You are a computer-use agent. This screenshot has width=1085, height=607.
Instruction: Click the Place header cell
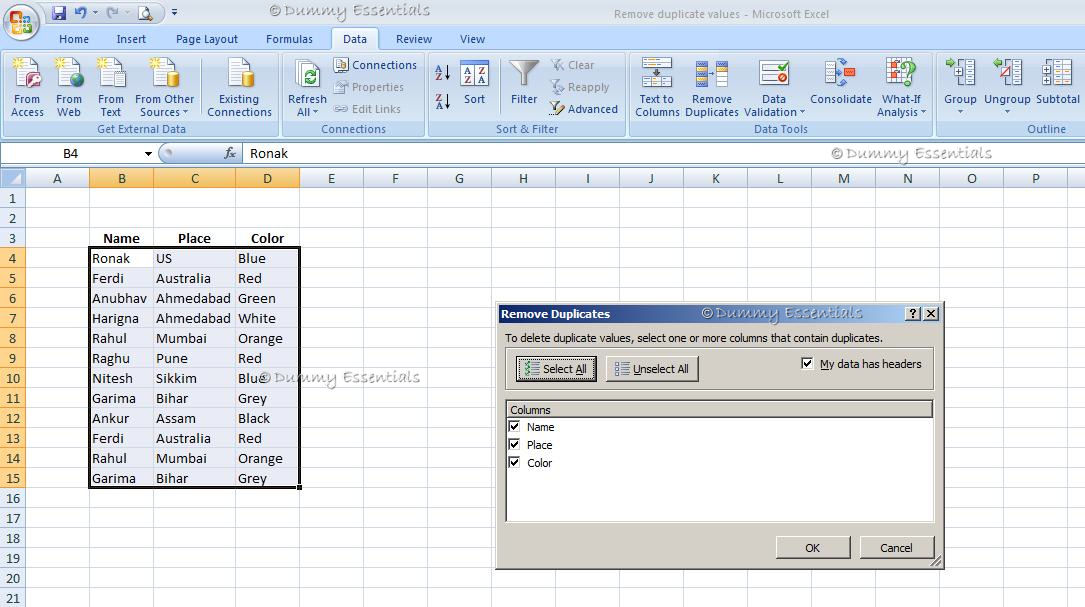tap(194, 238)
